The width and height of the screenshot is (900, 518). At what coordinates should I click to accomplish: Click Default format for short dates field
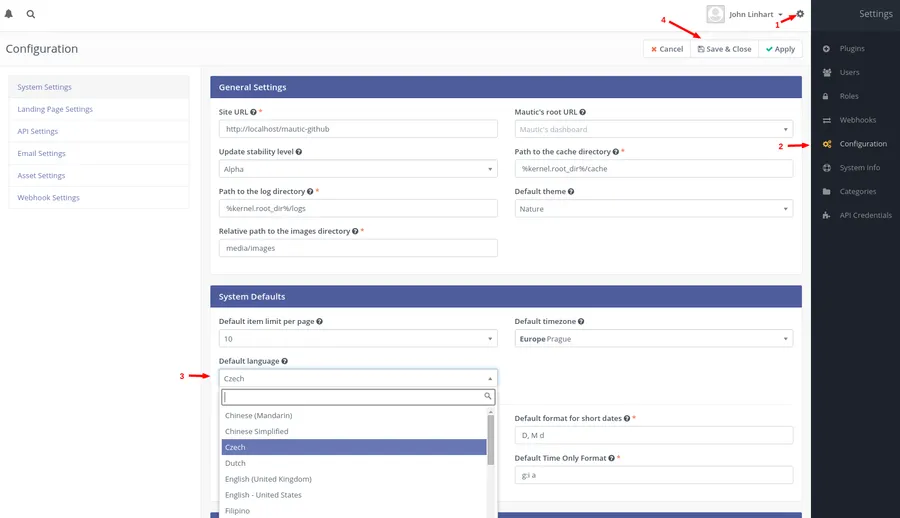coord(654,435)
